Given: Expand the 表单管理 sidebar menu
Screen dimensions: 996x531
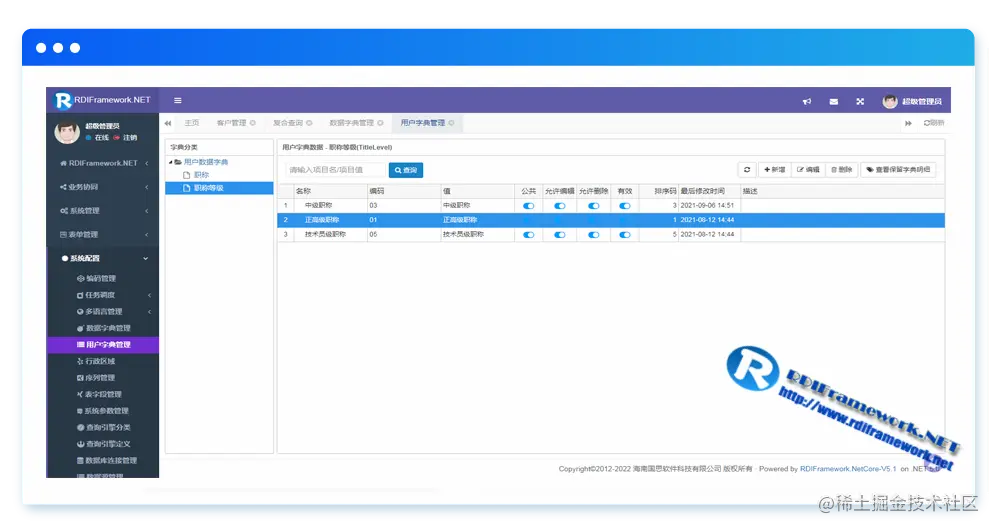Looking at the screenshot, I should pyautogui.click(x=103, y=235).
